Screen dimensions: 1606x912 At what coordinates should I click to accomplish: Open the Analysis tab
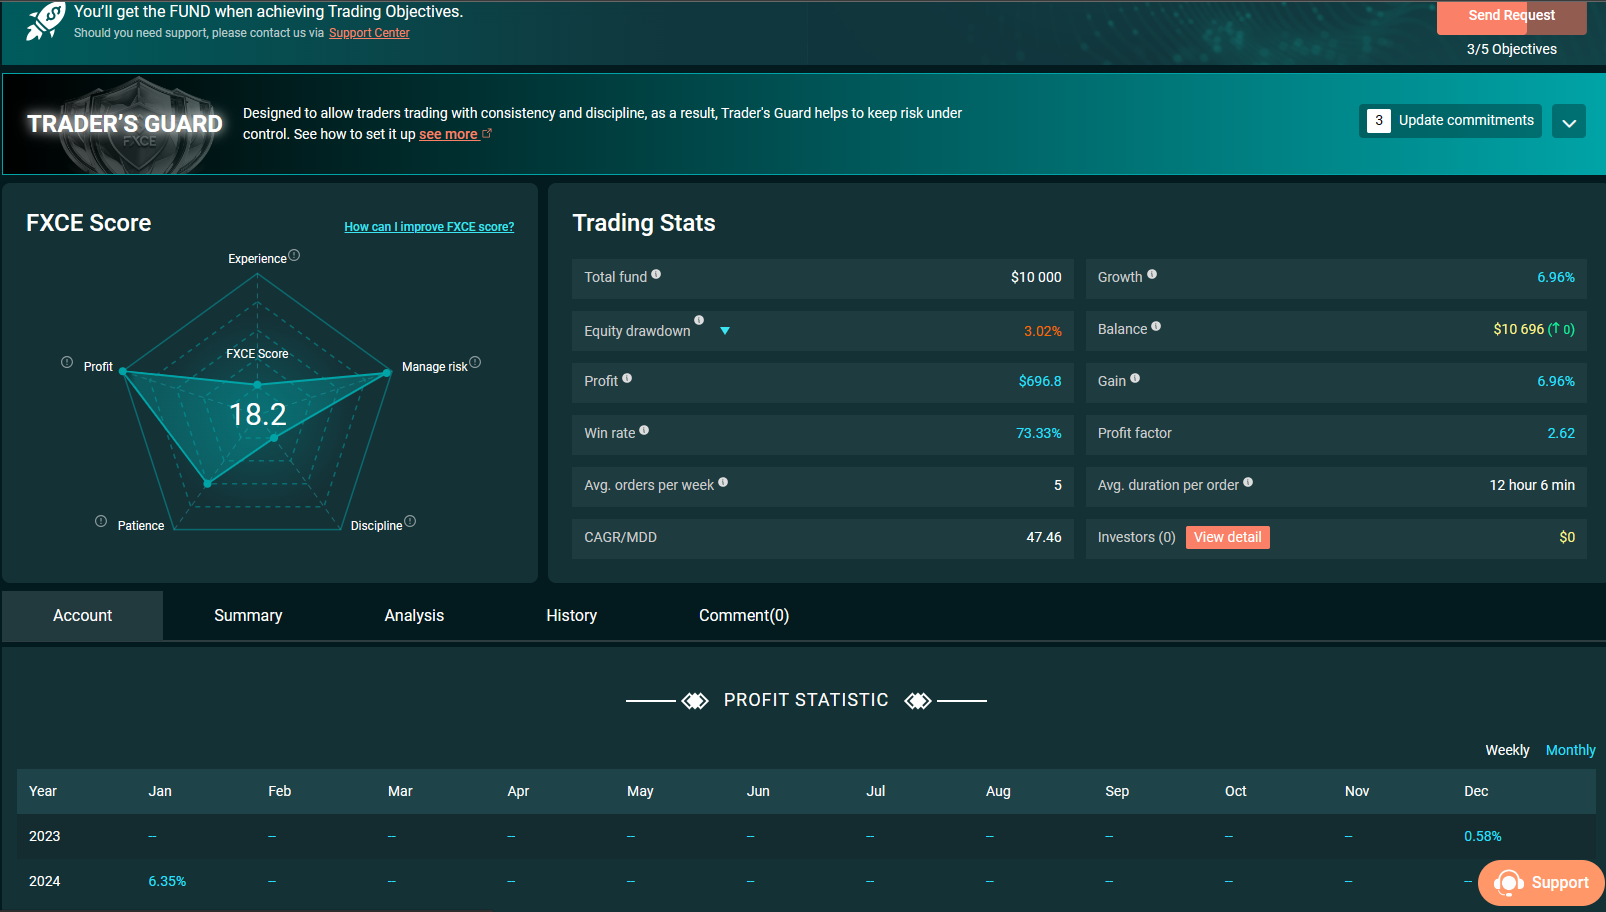click(x=414, y=616)
